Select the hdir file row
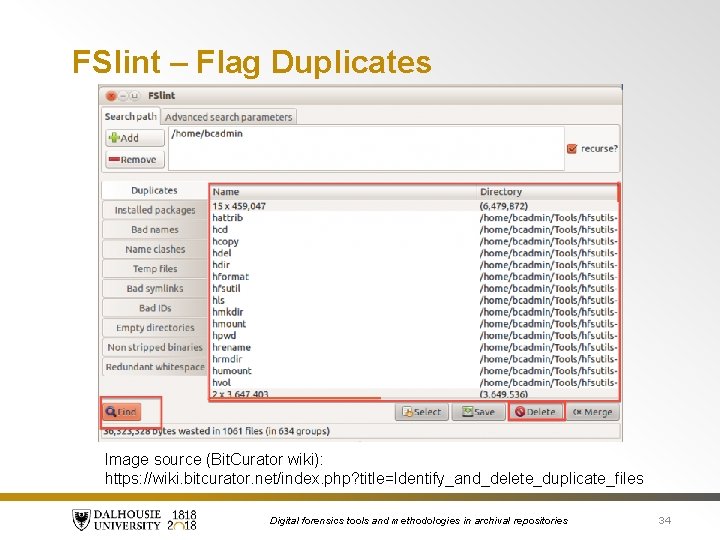The width and height of the screenshot is (720, 540). click(414, 265)
